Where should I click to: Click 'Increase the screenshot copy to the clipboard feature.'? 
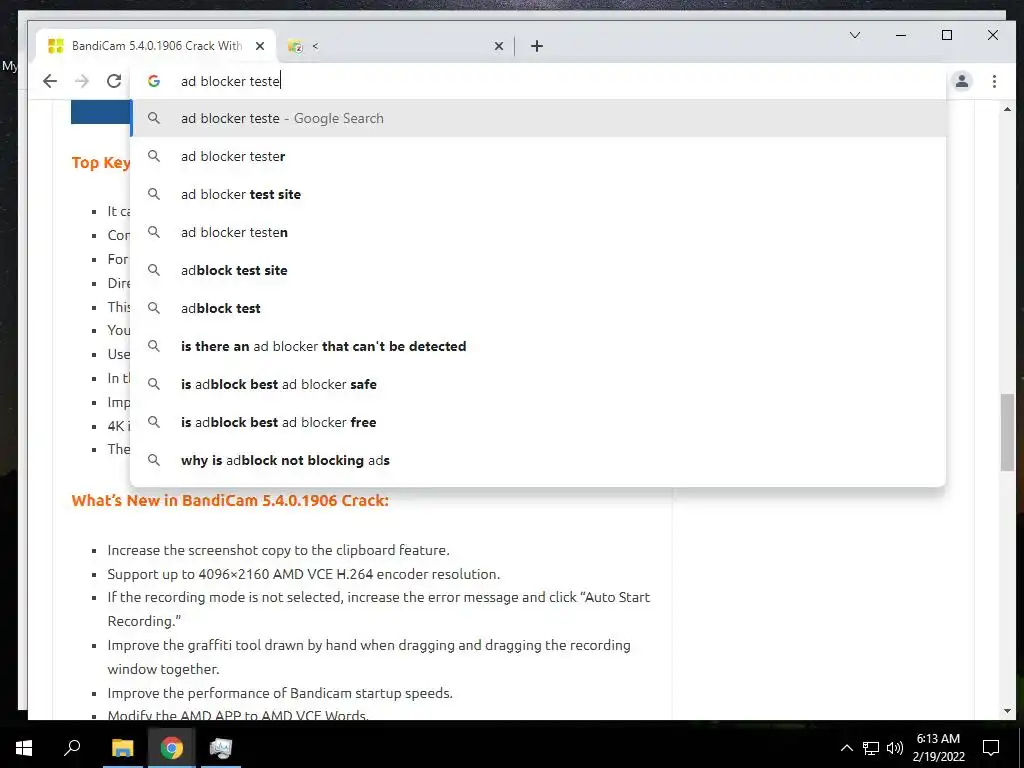point(278,550)
